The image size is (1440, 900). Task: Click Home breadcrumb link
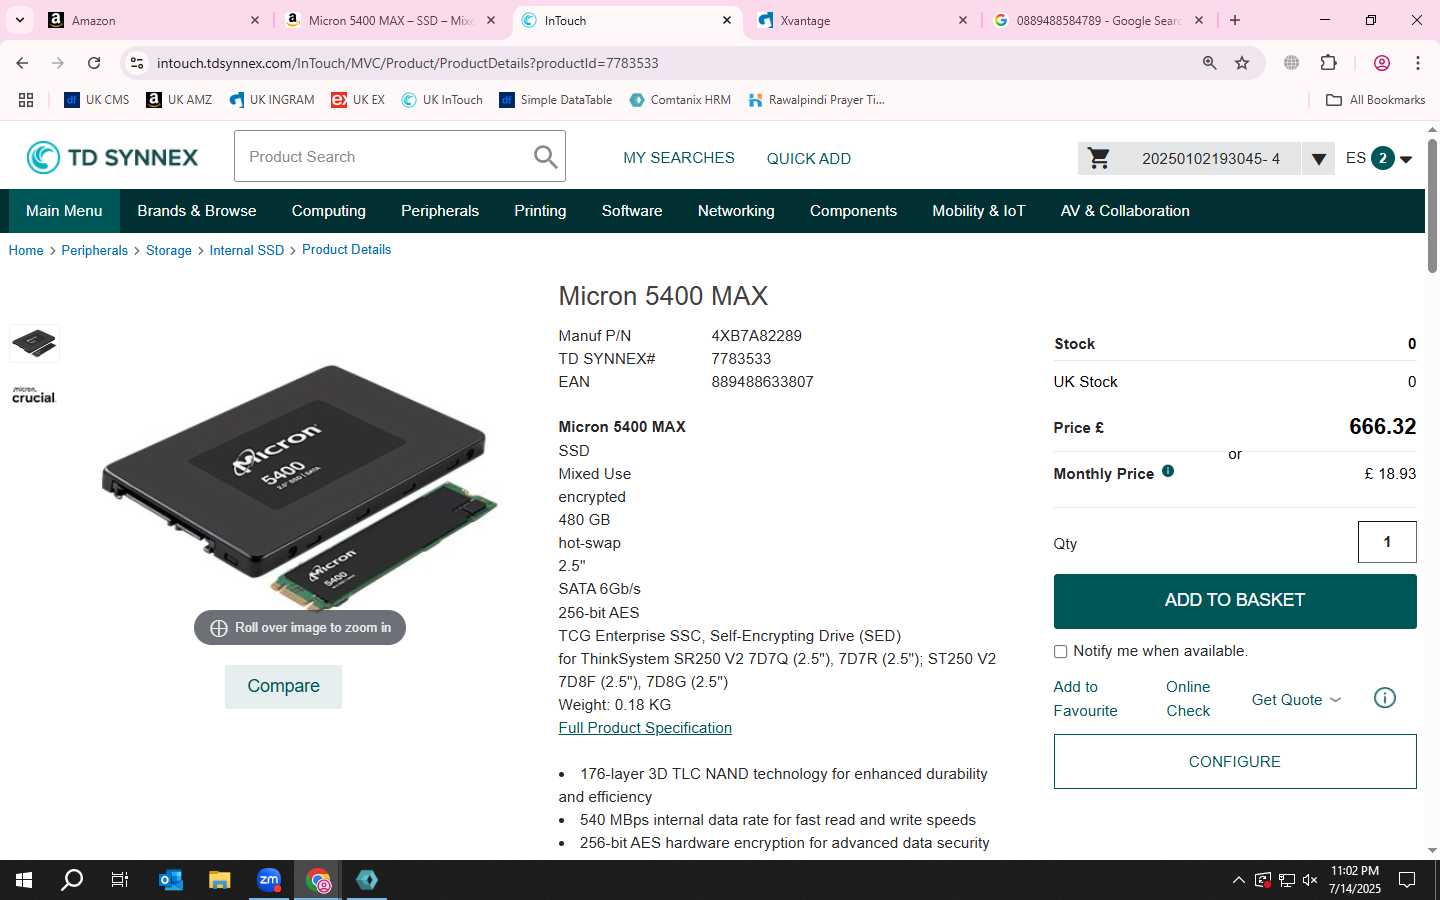(x=26, y=250)
